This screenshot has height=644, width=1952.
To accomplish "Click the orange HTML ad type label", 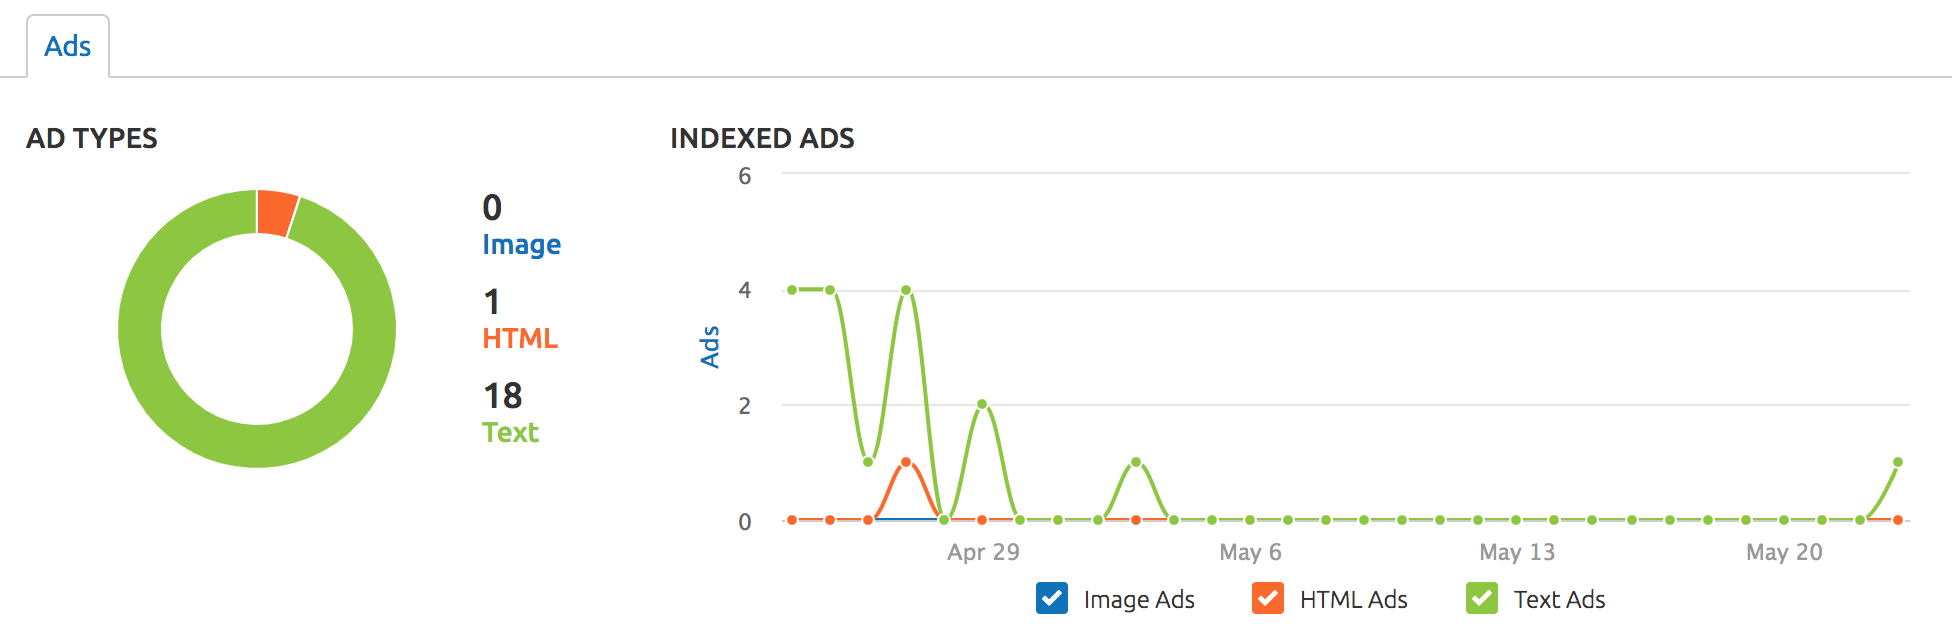I will (520, 338).
